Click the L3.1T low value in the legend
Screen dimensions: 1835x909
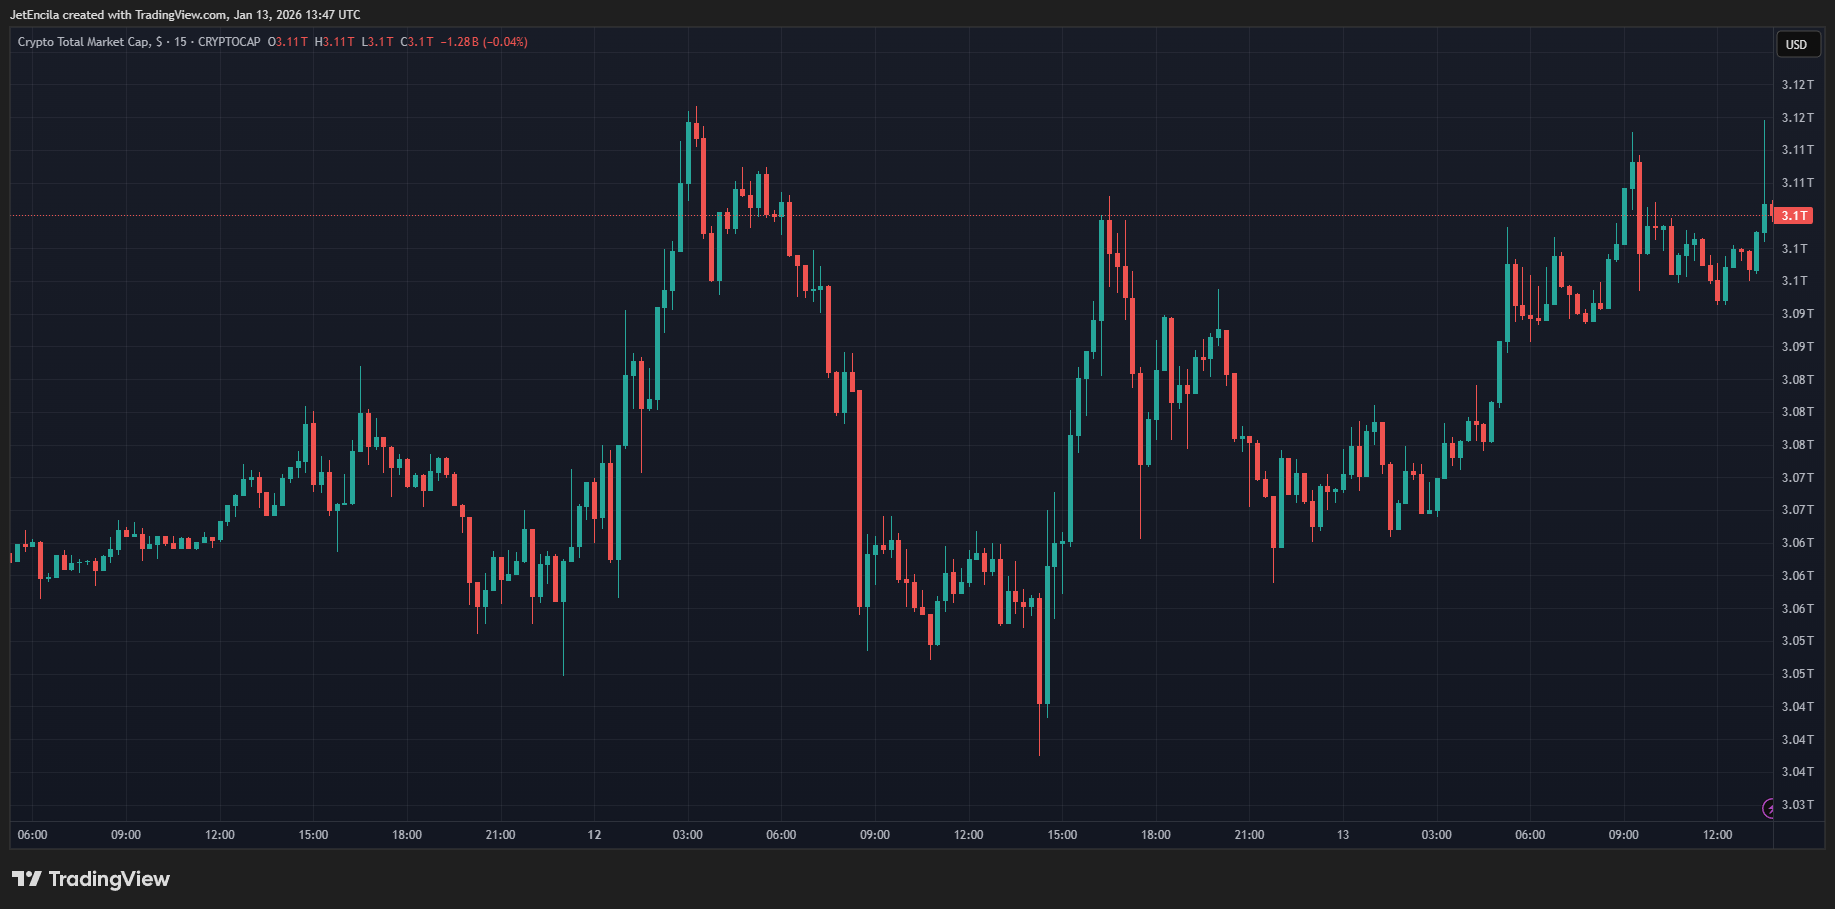pyautogui.click(x=376, y=42)
